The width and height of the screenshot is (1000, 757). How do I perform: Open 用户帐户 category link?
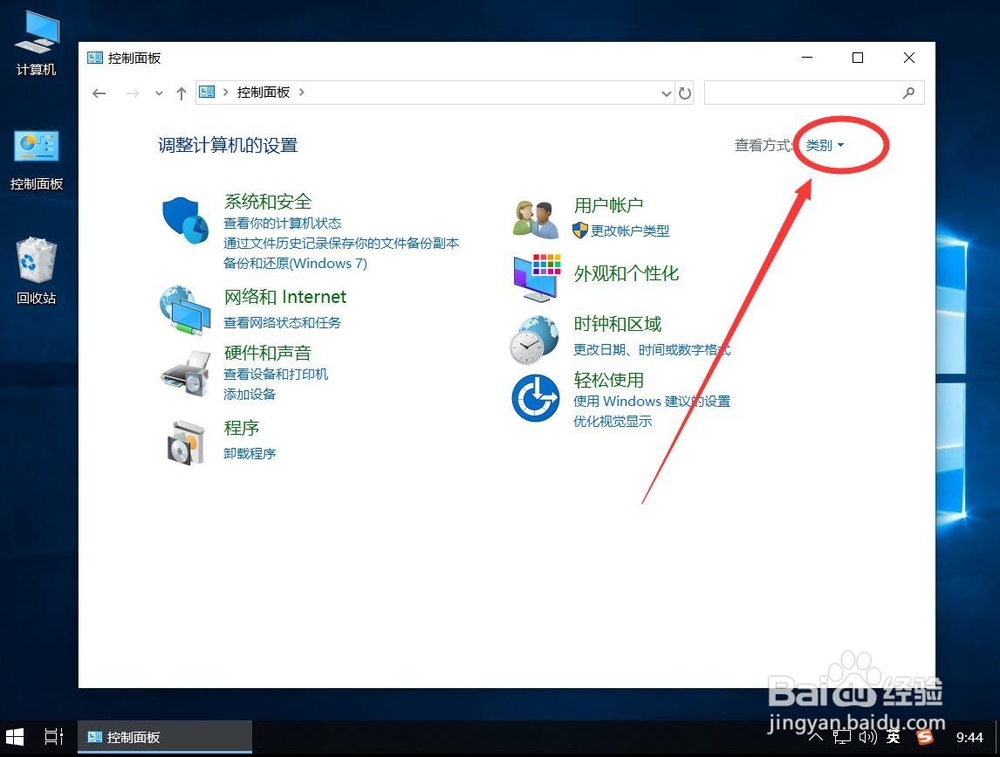tap(608, 205)
